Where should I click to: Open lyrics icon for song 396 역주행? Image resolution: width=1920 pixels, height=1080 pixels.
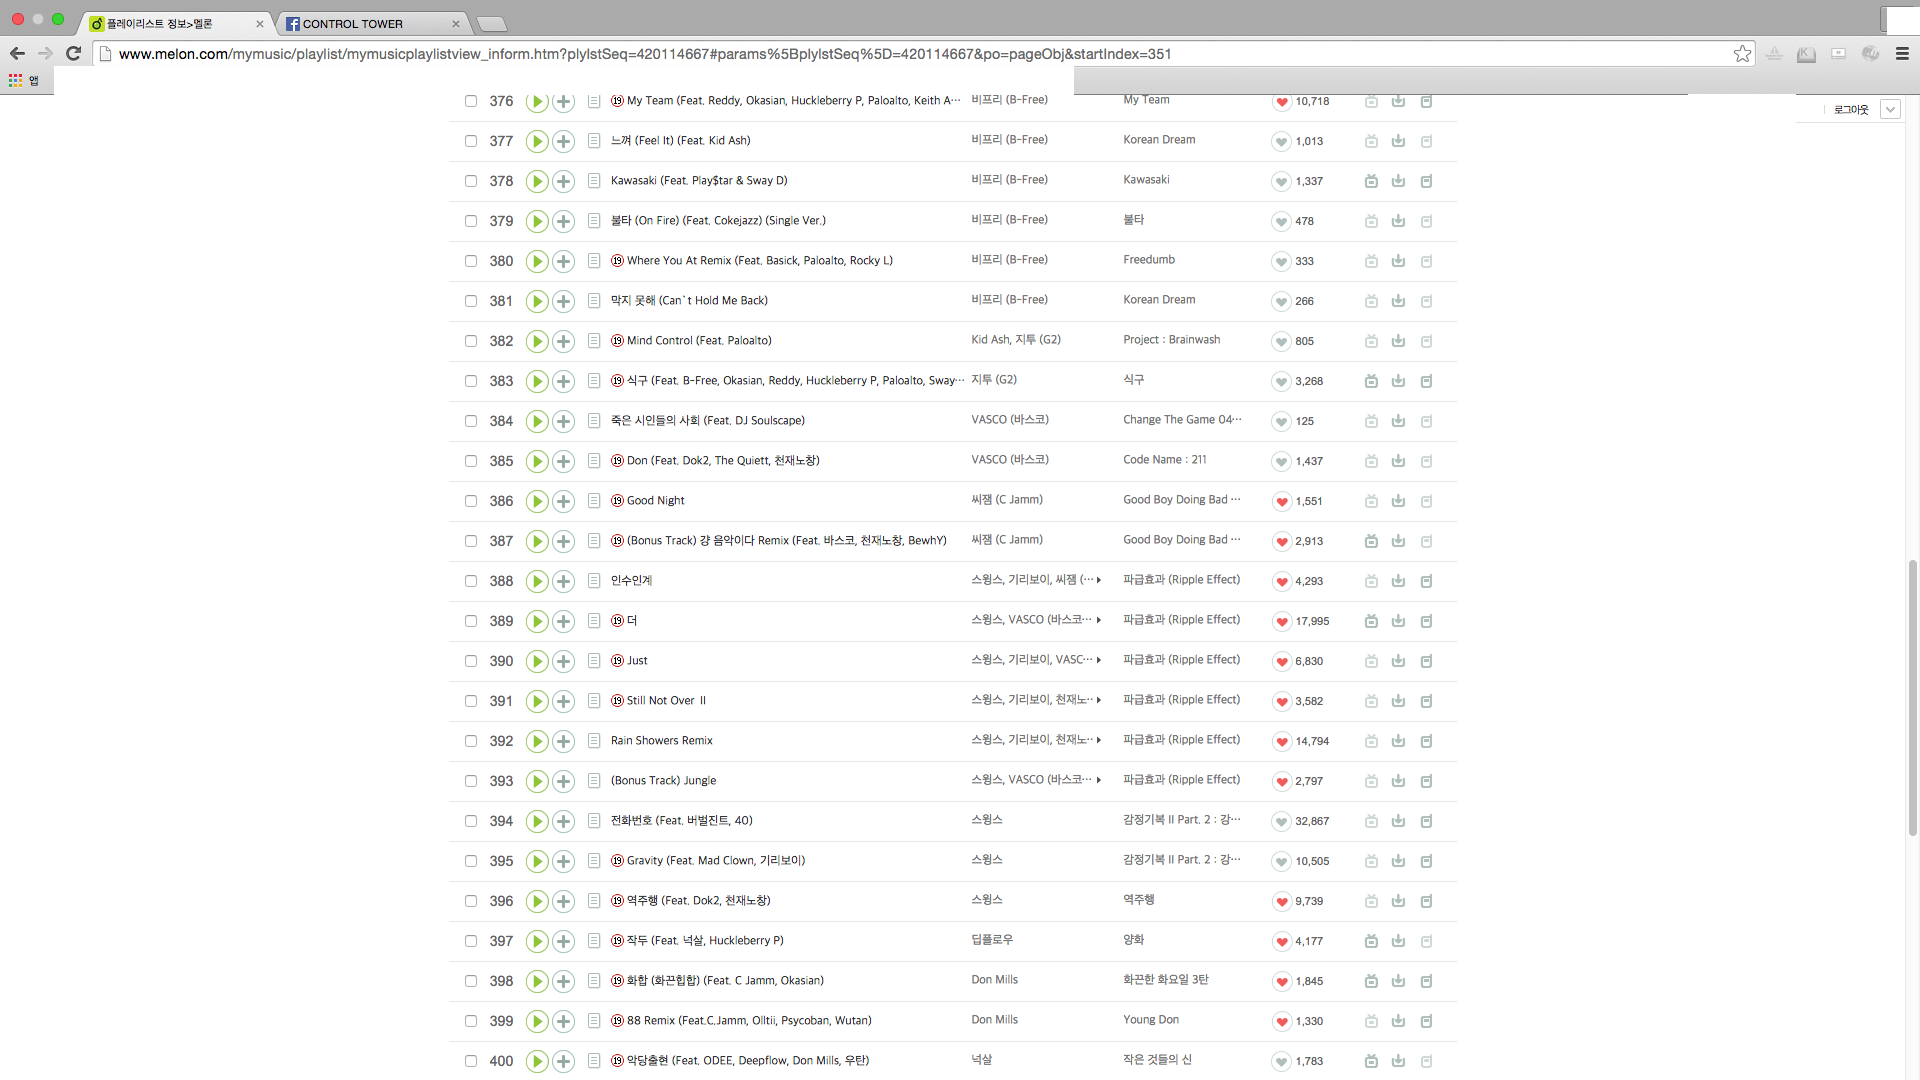593,901
